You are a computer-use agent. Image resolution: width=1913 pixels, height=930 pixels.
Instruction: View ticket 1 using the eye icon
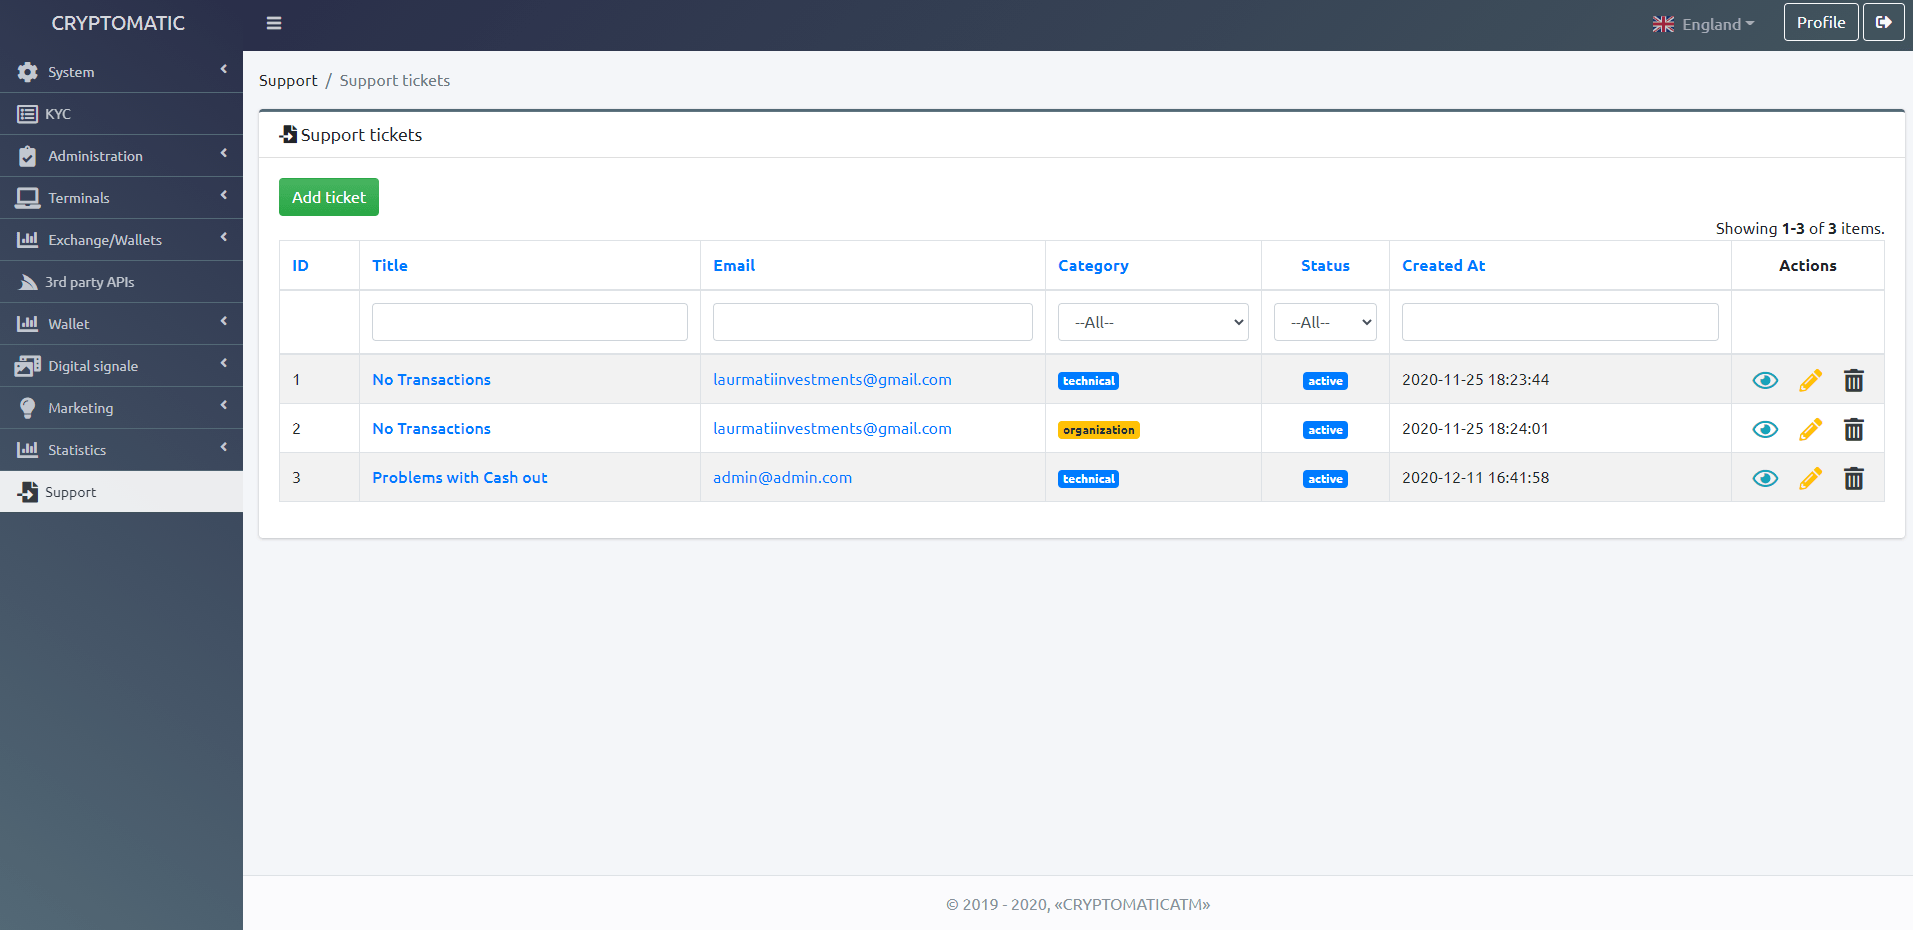(x=1765, y=381)
